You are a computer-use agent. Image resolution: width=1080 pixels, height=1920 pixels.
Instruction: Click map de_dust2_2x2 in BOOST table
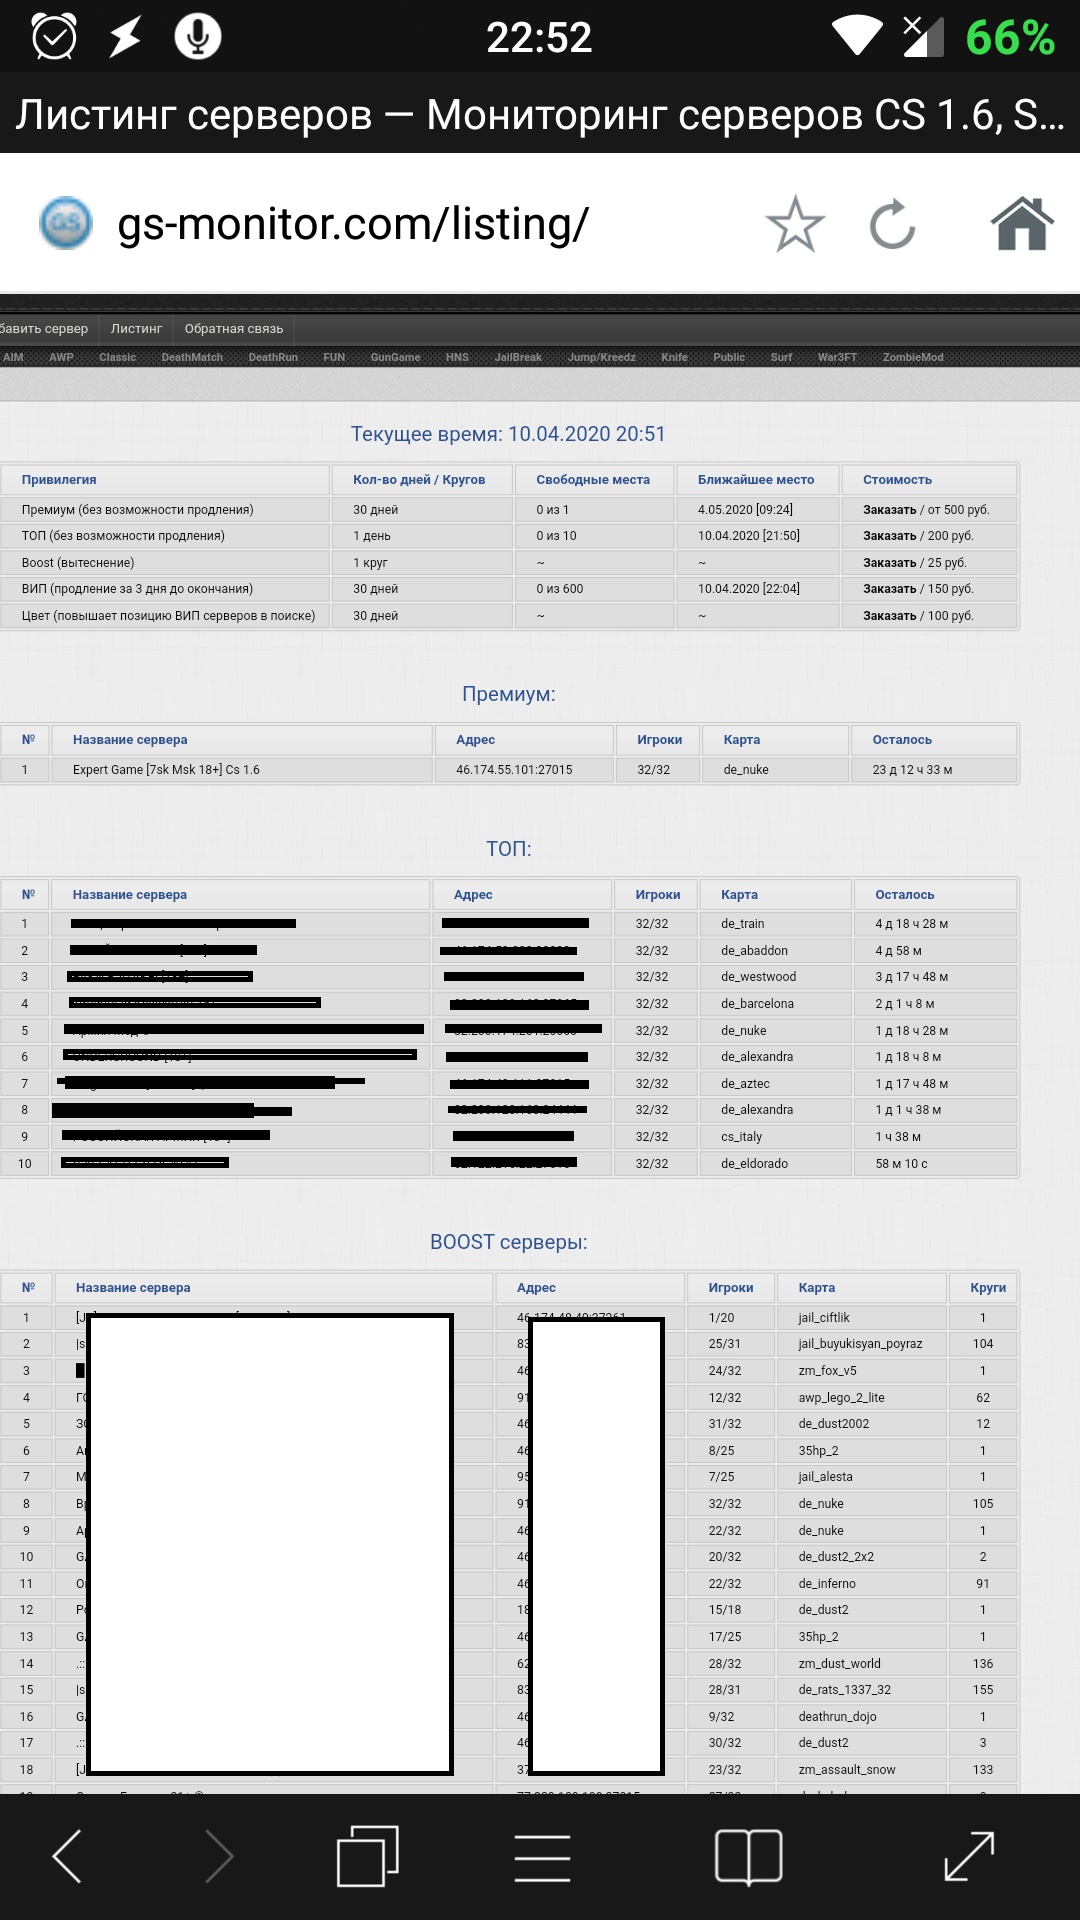836,1557
